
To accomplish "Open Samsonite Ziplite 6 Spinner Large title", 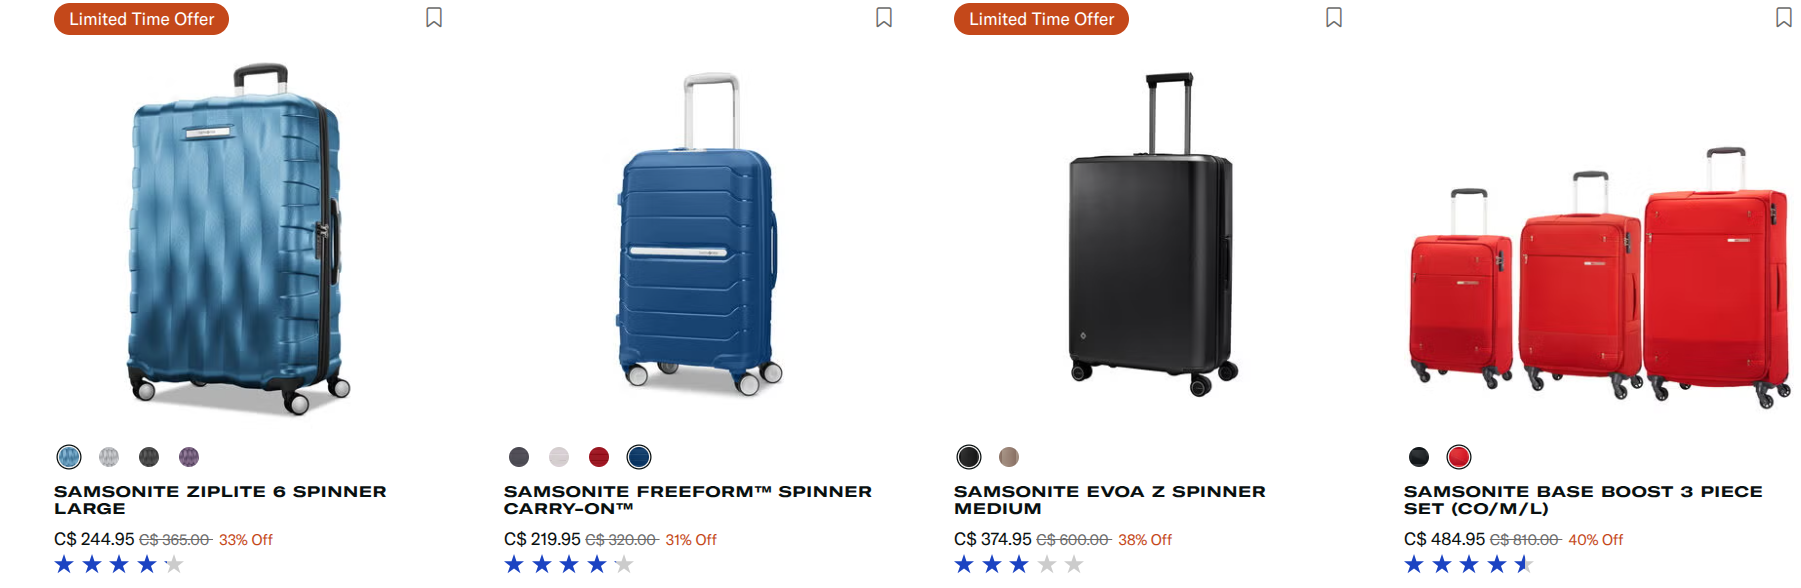I will (220, 500).
